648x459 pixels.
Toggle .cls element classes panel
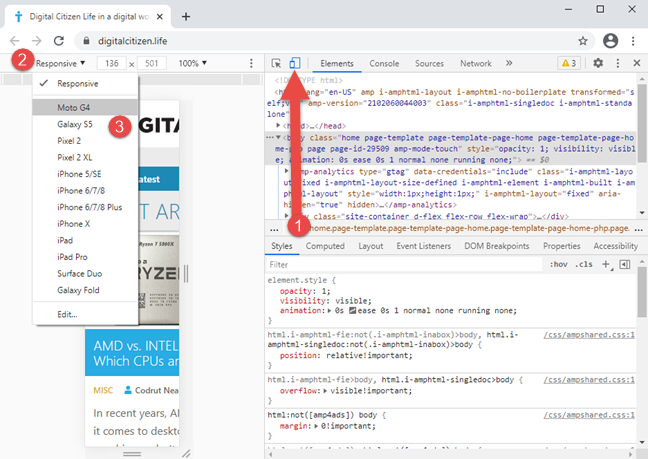tap(584, 264)
